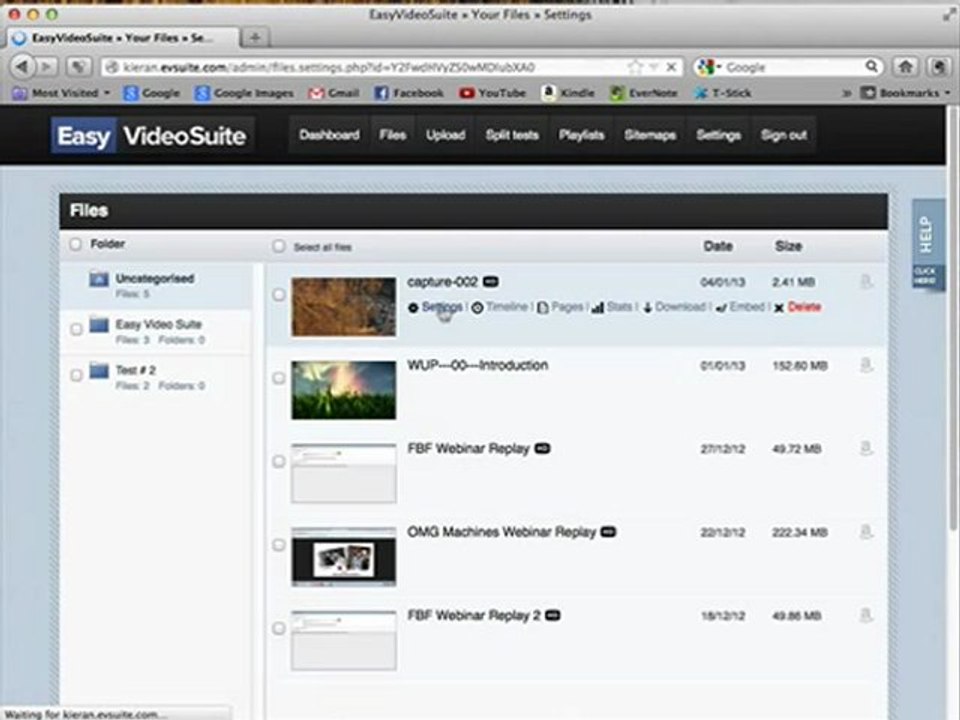This screenshot has height=720, width=960.
Task: Click the user icon on OMG Machines row
Action: tap(866, 532)
